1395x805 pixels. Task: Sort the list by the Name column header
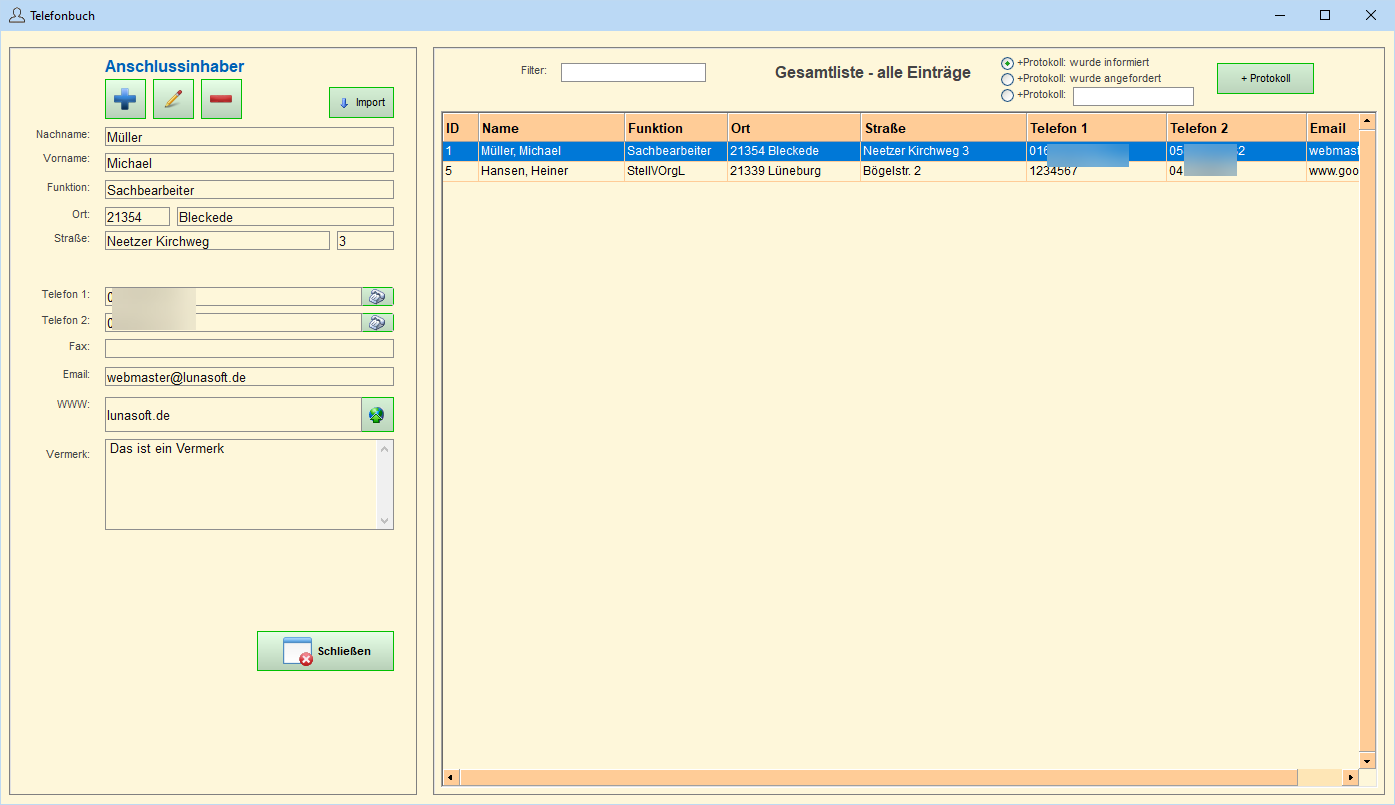coord(551,128)
